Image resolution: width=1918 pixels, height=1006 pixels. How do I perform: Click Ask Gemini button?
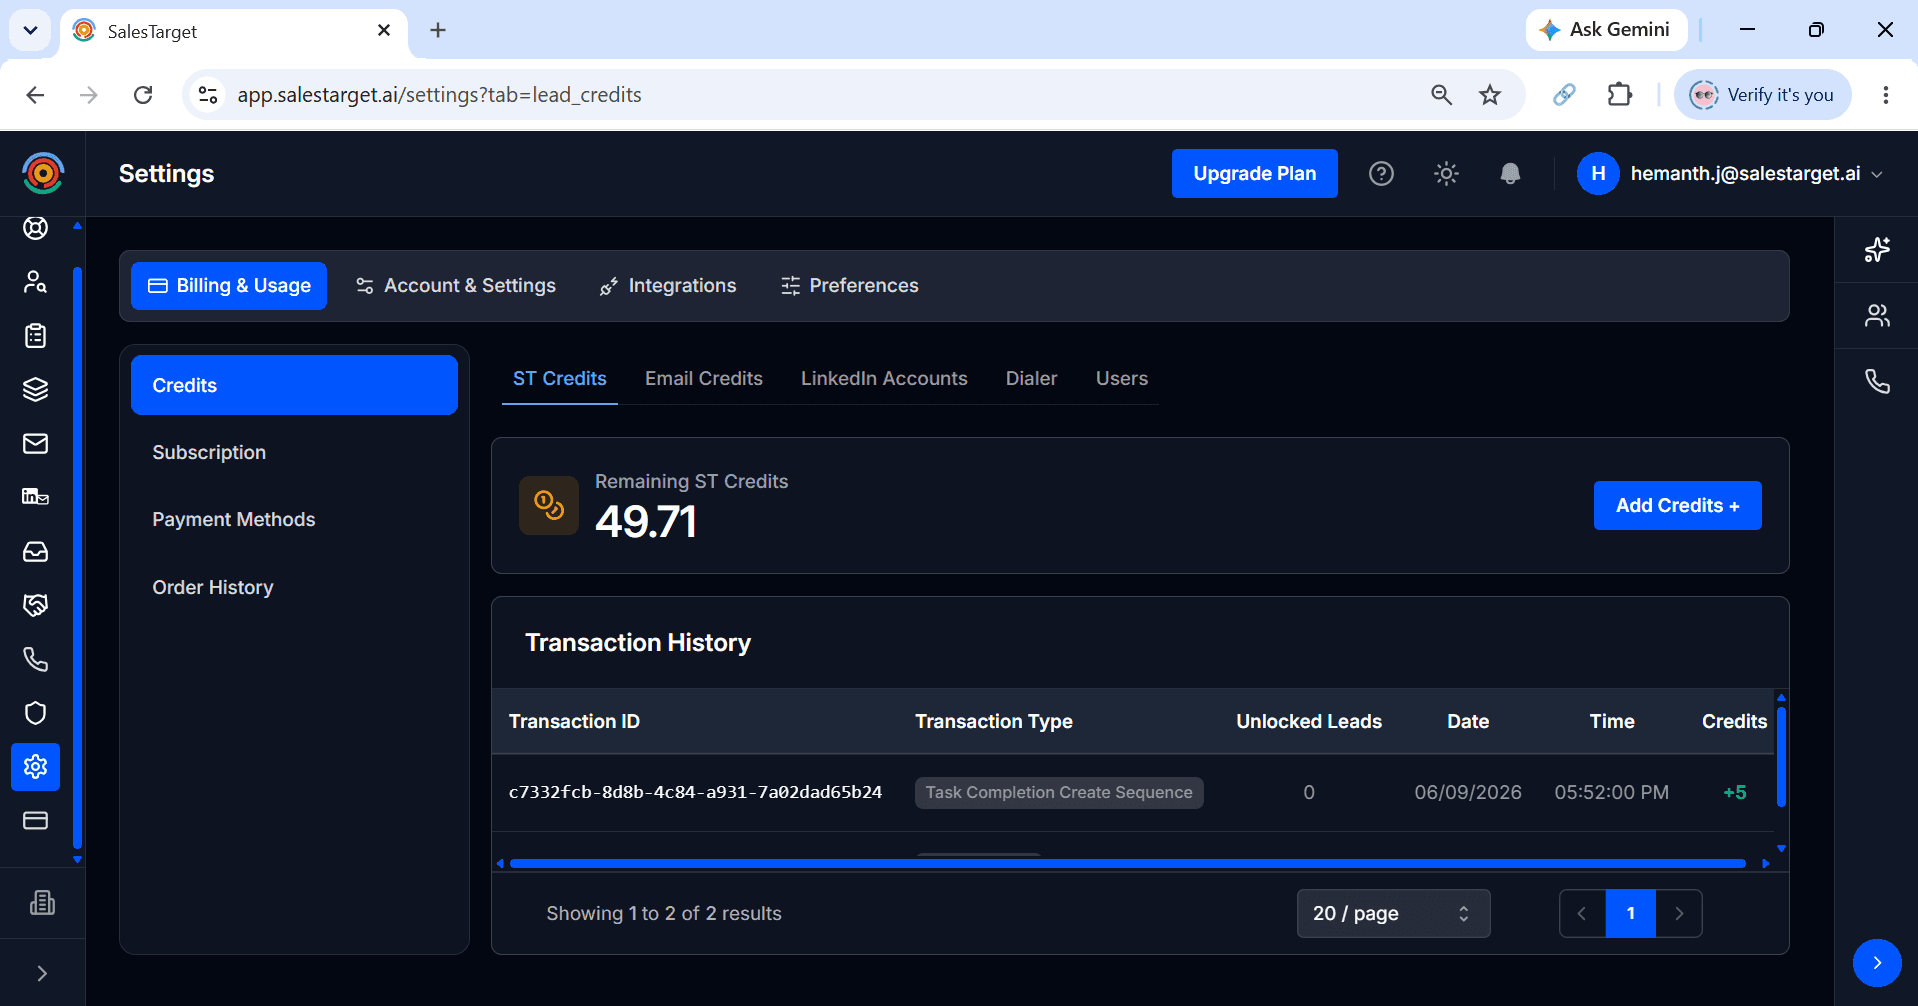[1606, 30]
